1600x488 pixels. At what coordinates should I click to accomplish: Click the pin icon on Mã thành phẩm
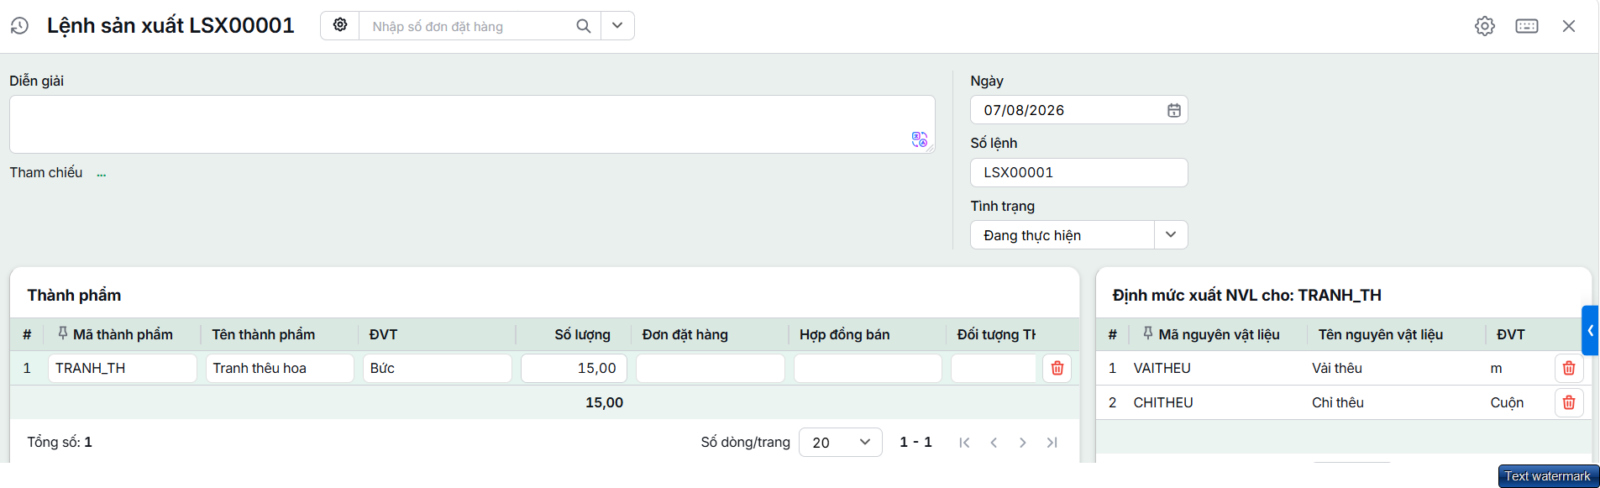point(63,333)
